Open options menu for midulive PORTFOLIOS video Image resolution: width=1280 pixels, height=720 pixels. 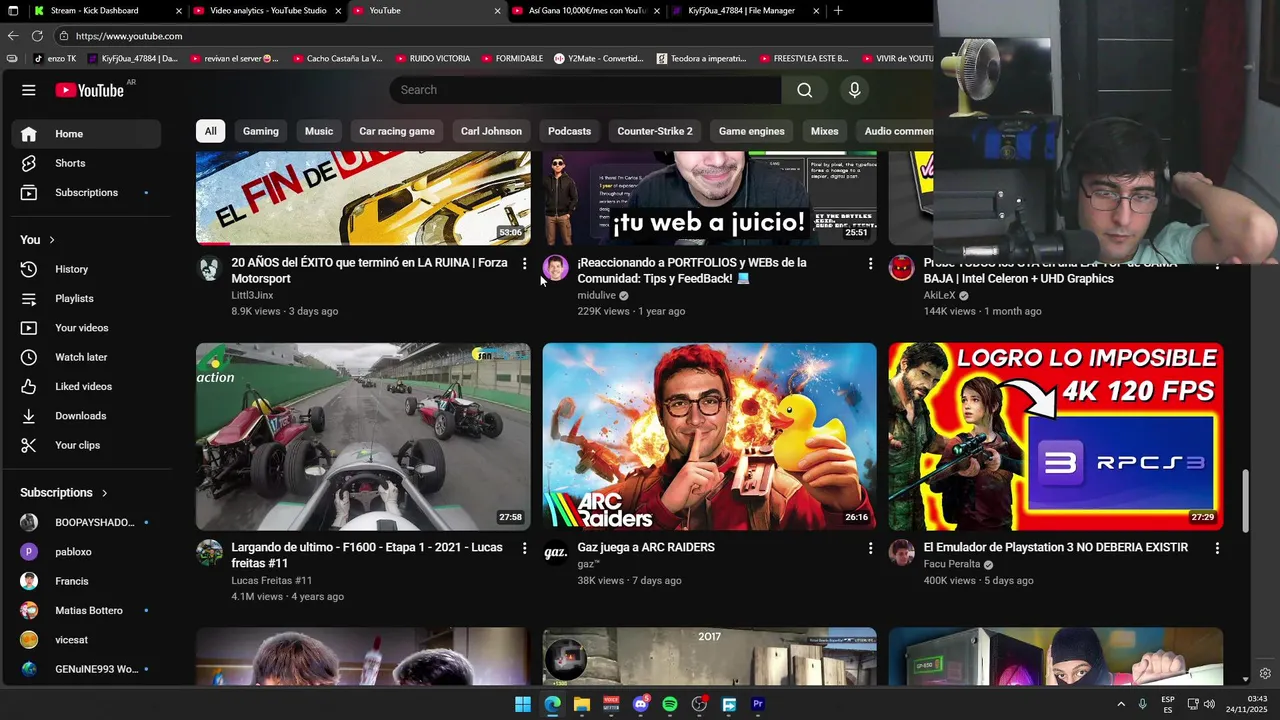[870, 263]
